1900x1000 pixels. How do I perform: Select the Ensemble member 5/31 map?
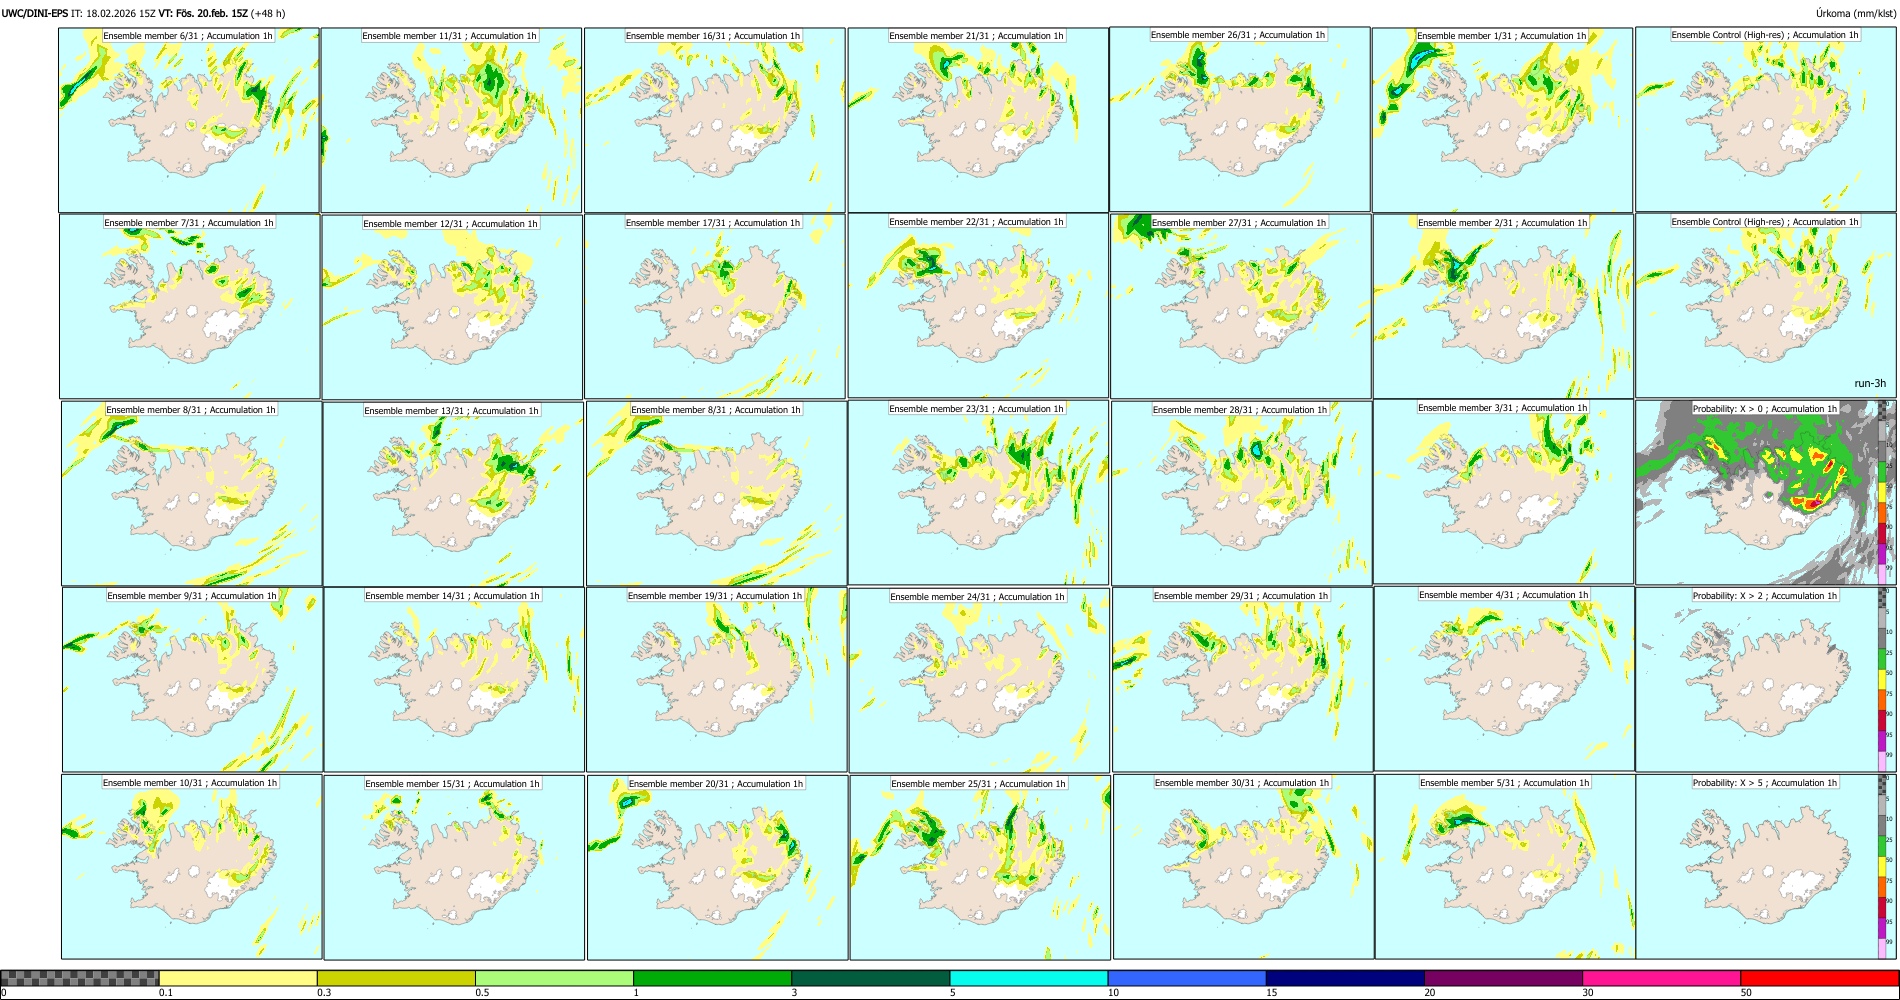coord(1505,866)
